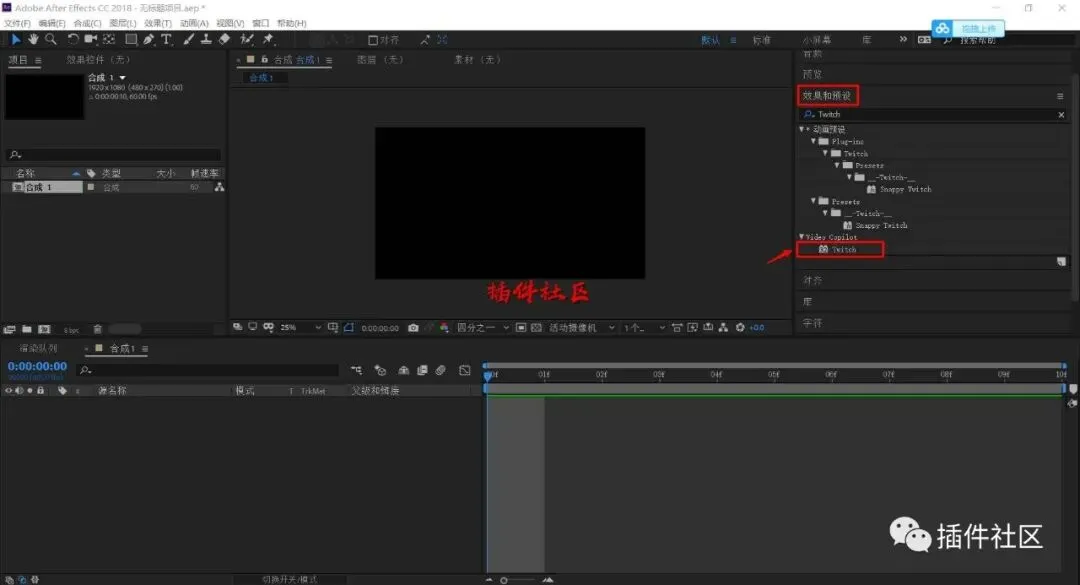Select the Puppet Pin tool

(269, 39)
